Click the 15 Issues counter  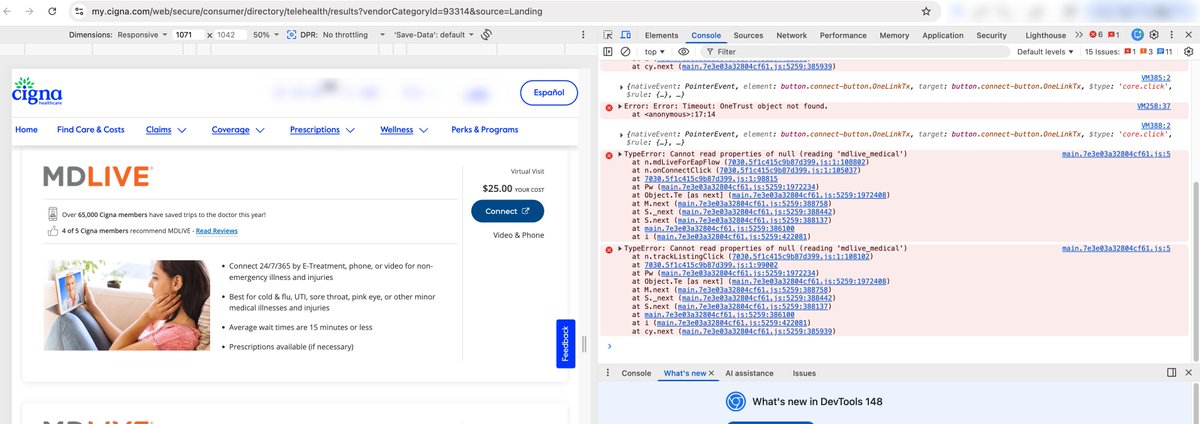click(x=1128, y=51)
